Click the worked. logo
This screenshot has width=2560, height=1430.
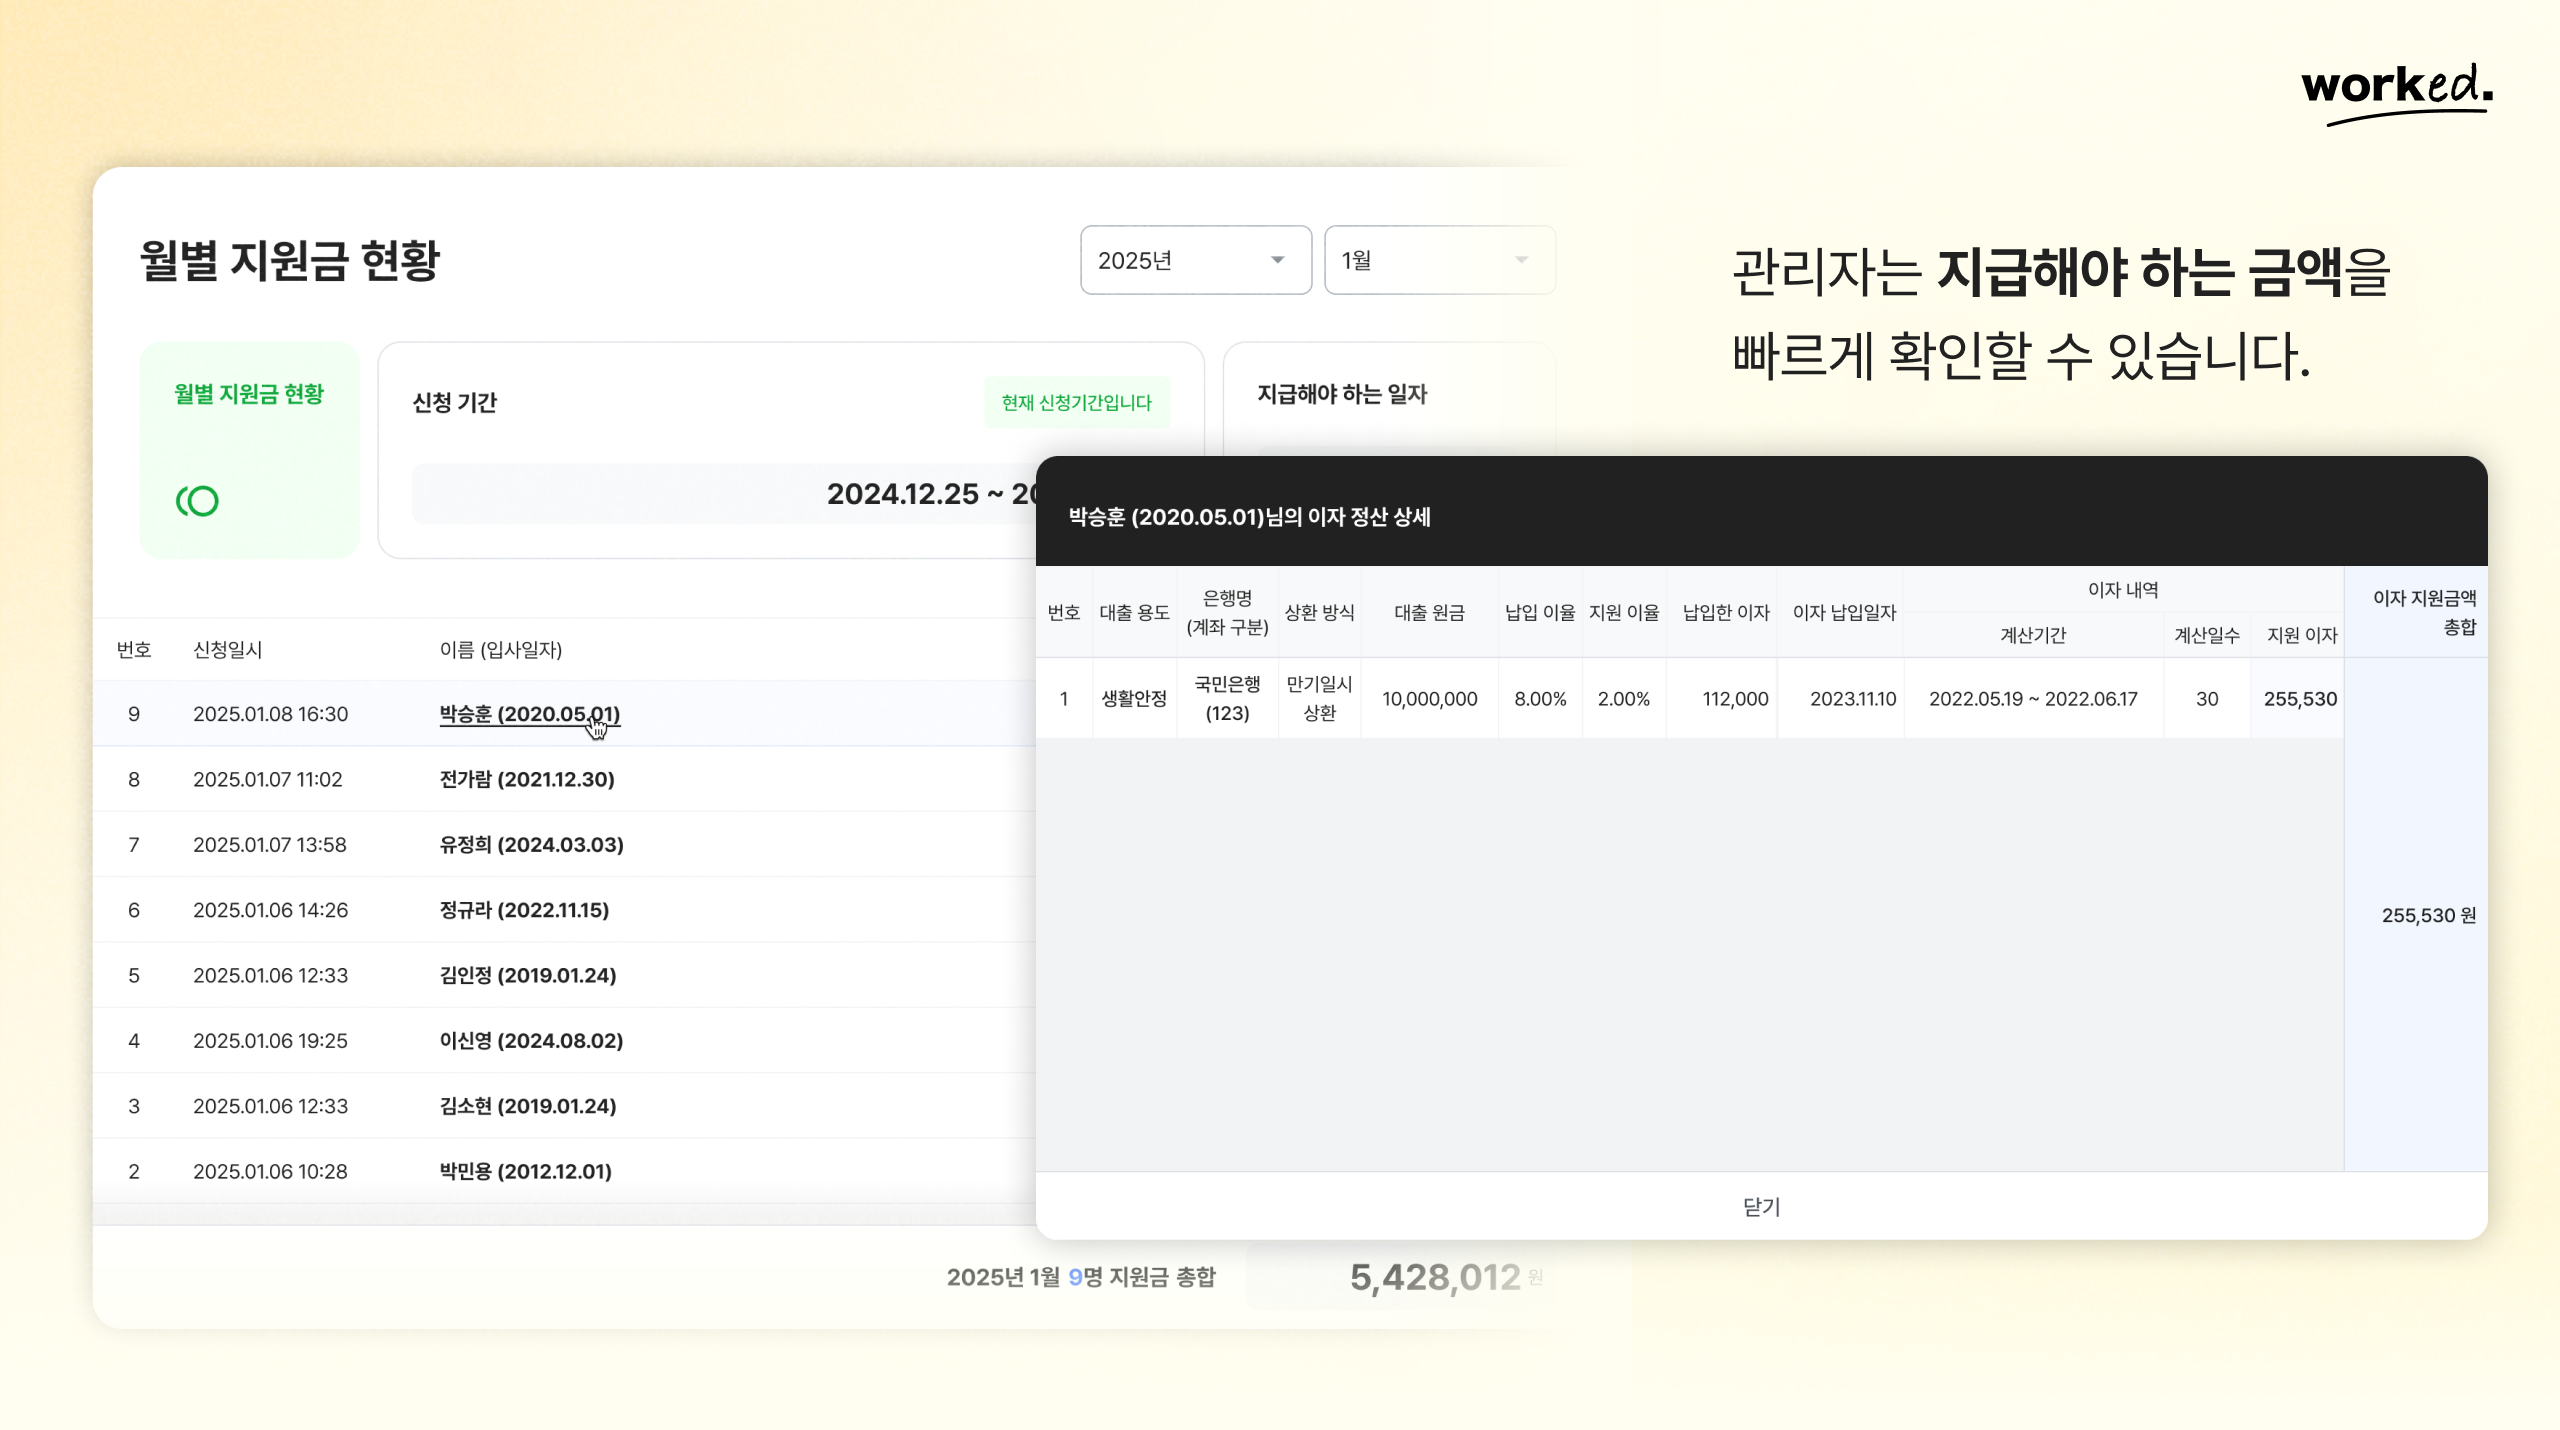(x=2396, y=90)
